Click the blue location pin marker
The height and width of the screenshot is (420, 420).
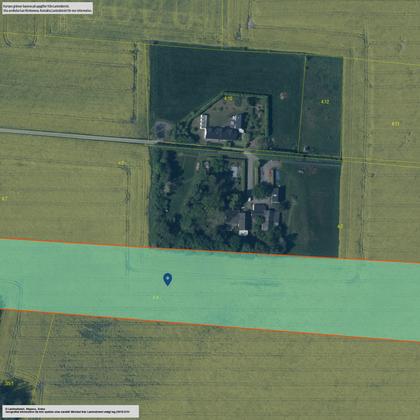[x=167, y=279]
